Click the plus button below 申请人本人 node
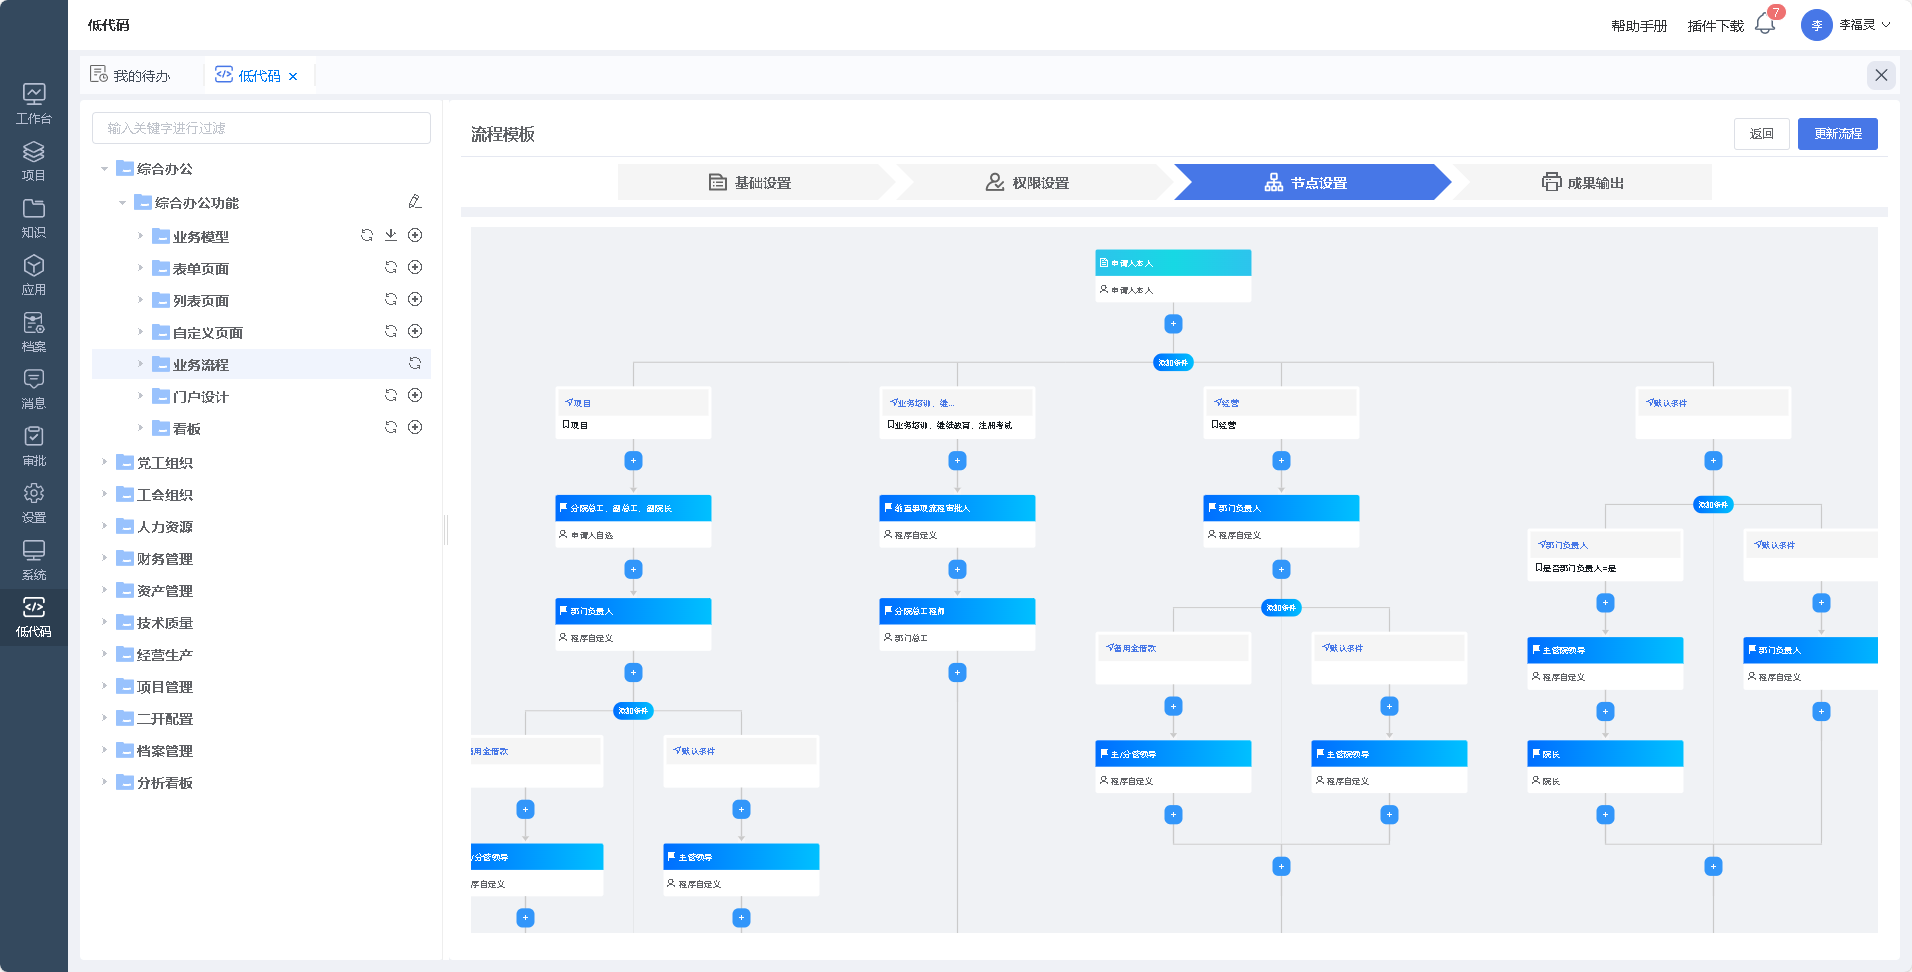Viewport: 1912px width, 972px height. (x=1173, y=324)
